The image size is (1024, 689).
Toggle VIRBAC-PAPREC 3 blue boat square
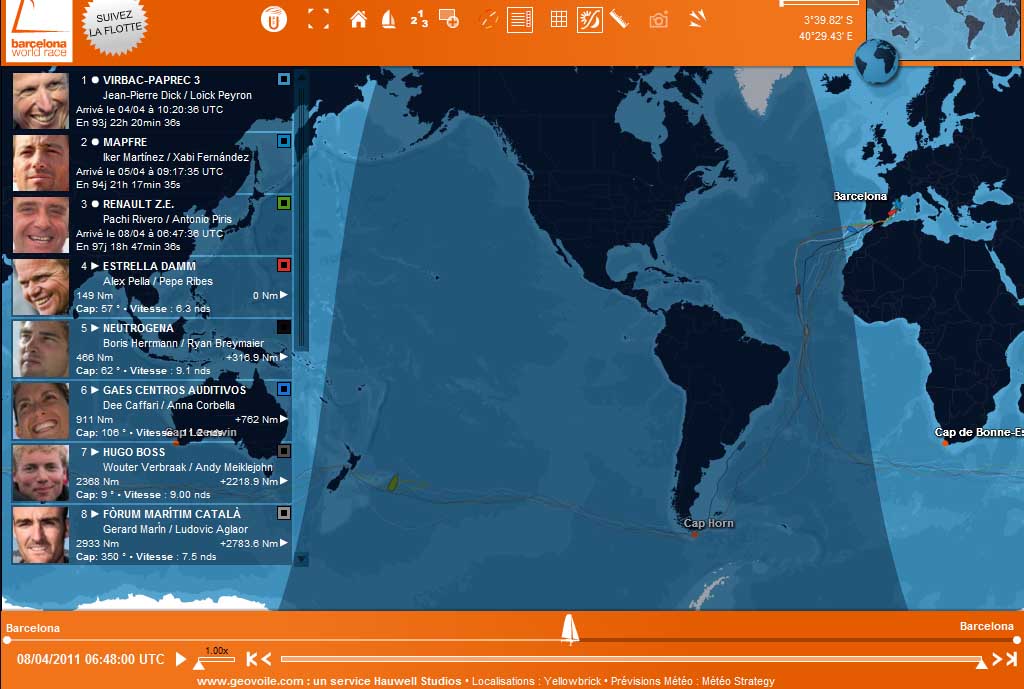pos(283,79)
